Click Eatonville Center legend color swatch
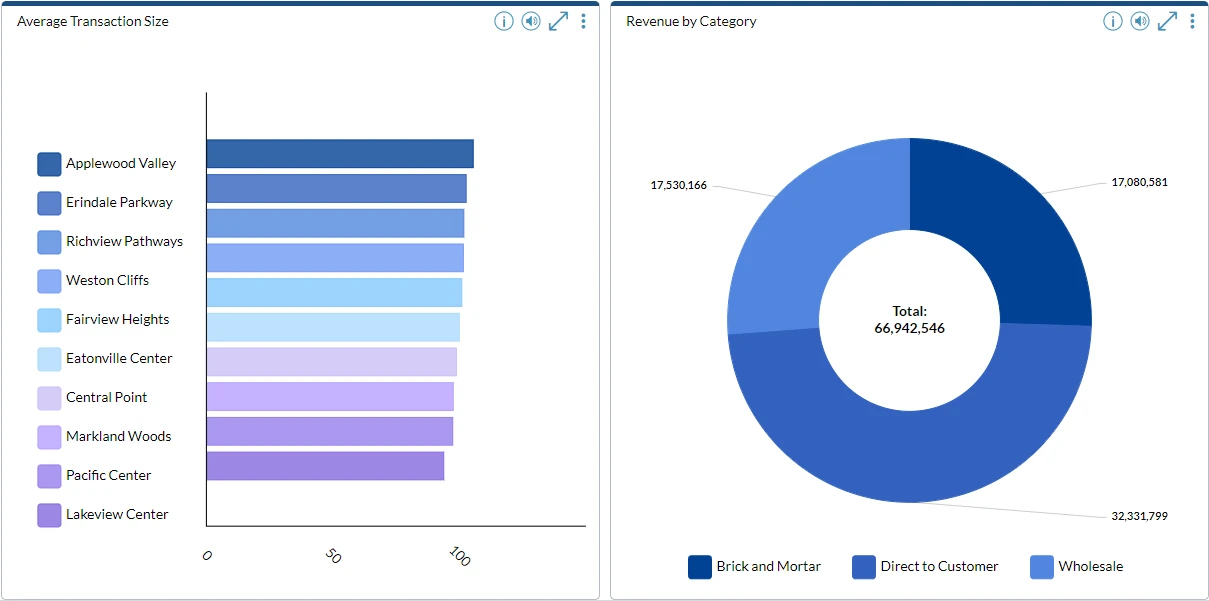 [49, 359]
